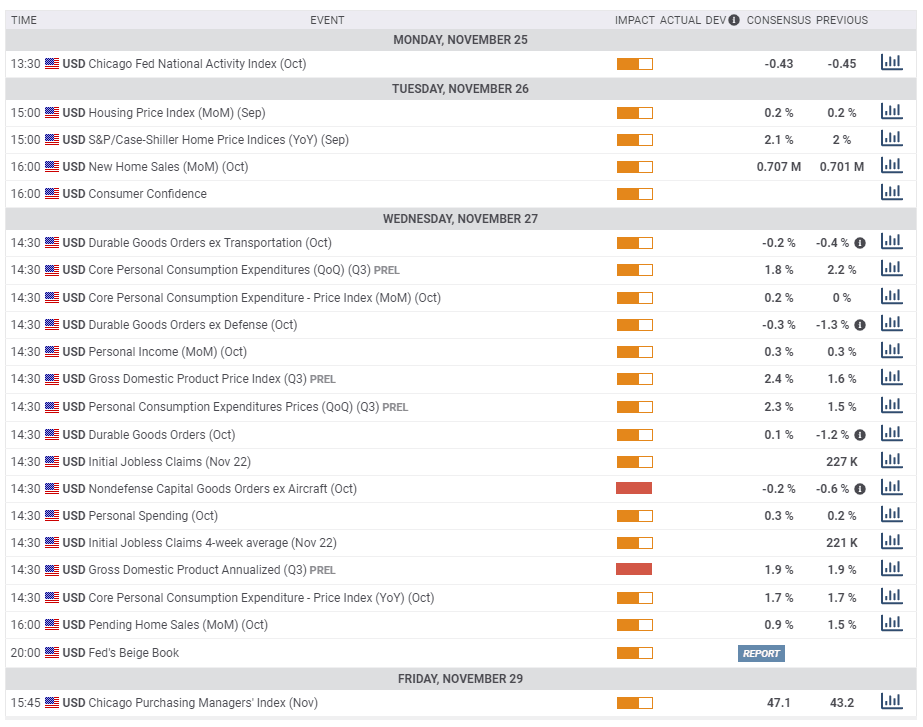Open the chart for Initial Jobless Claims
Screen dimensions: 923x727
[890, 460]
